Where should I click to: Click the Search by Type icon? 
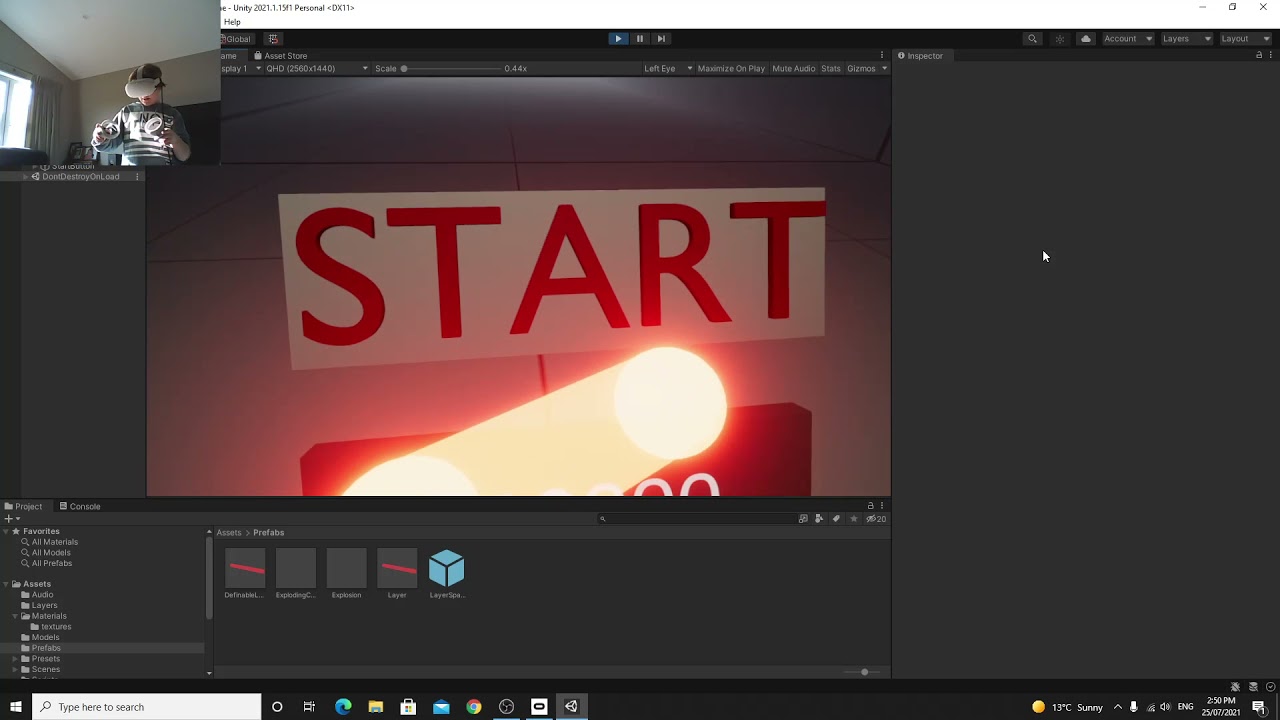(x=803, y=519)
